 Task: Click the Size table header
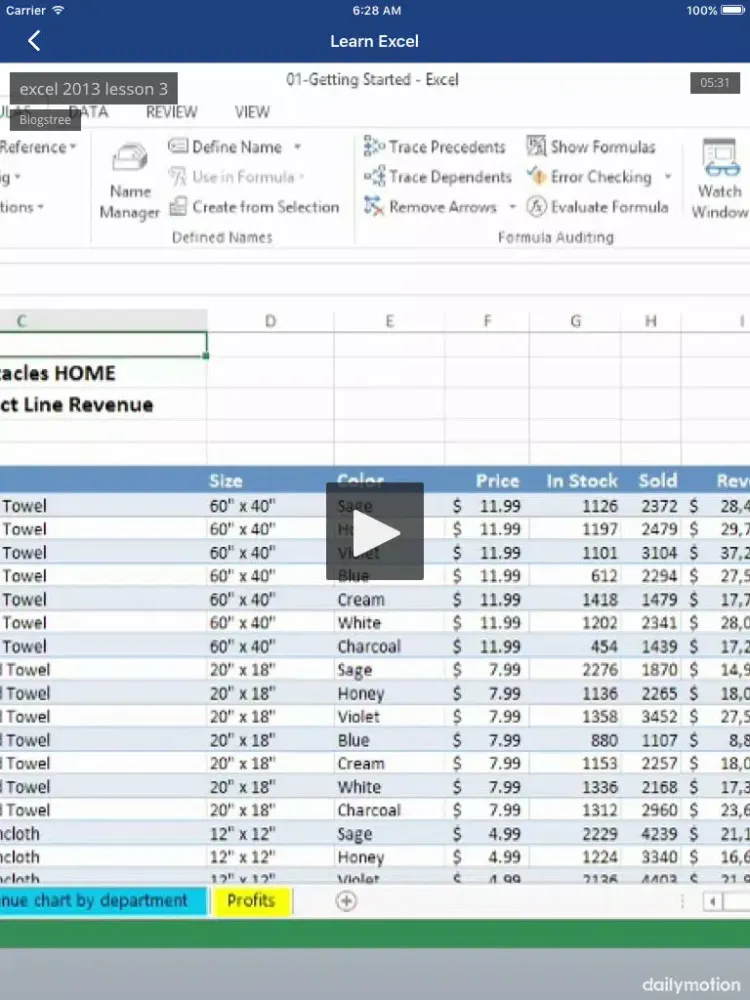coord(226,481)
